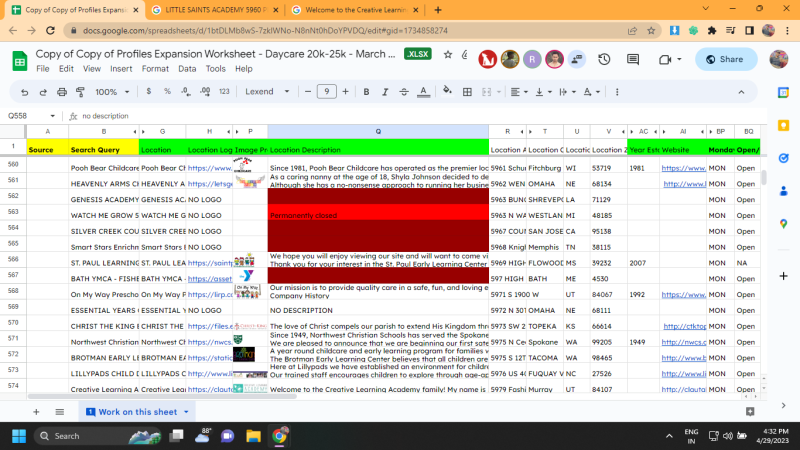Open text color picker
The width and height of the screenshot is (800, 450).
423,92
